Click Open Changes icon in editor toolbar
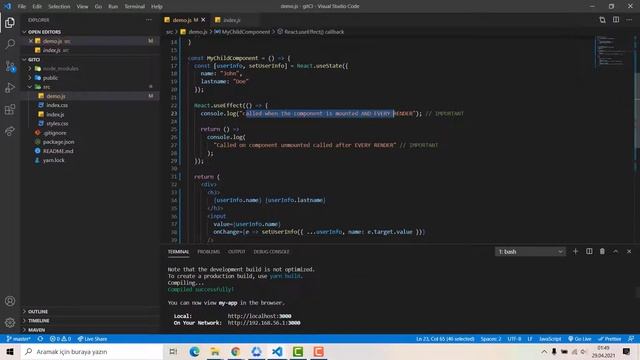The width and height of the screenshot is (640, 360). coord(602,20)
